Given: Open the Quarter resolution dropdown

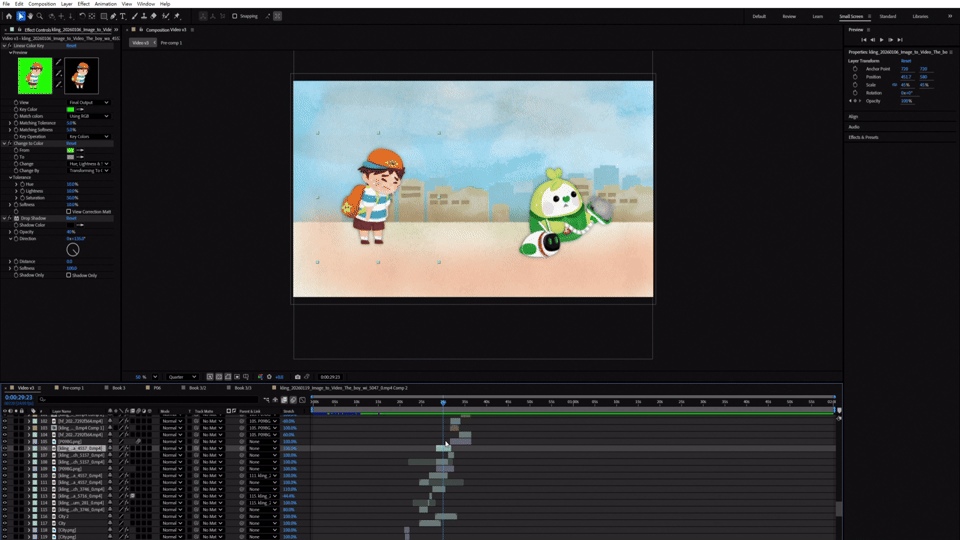Looking at the screenshot, I should click(182, 377).
